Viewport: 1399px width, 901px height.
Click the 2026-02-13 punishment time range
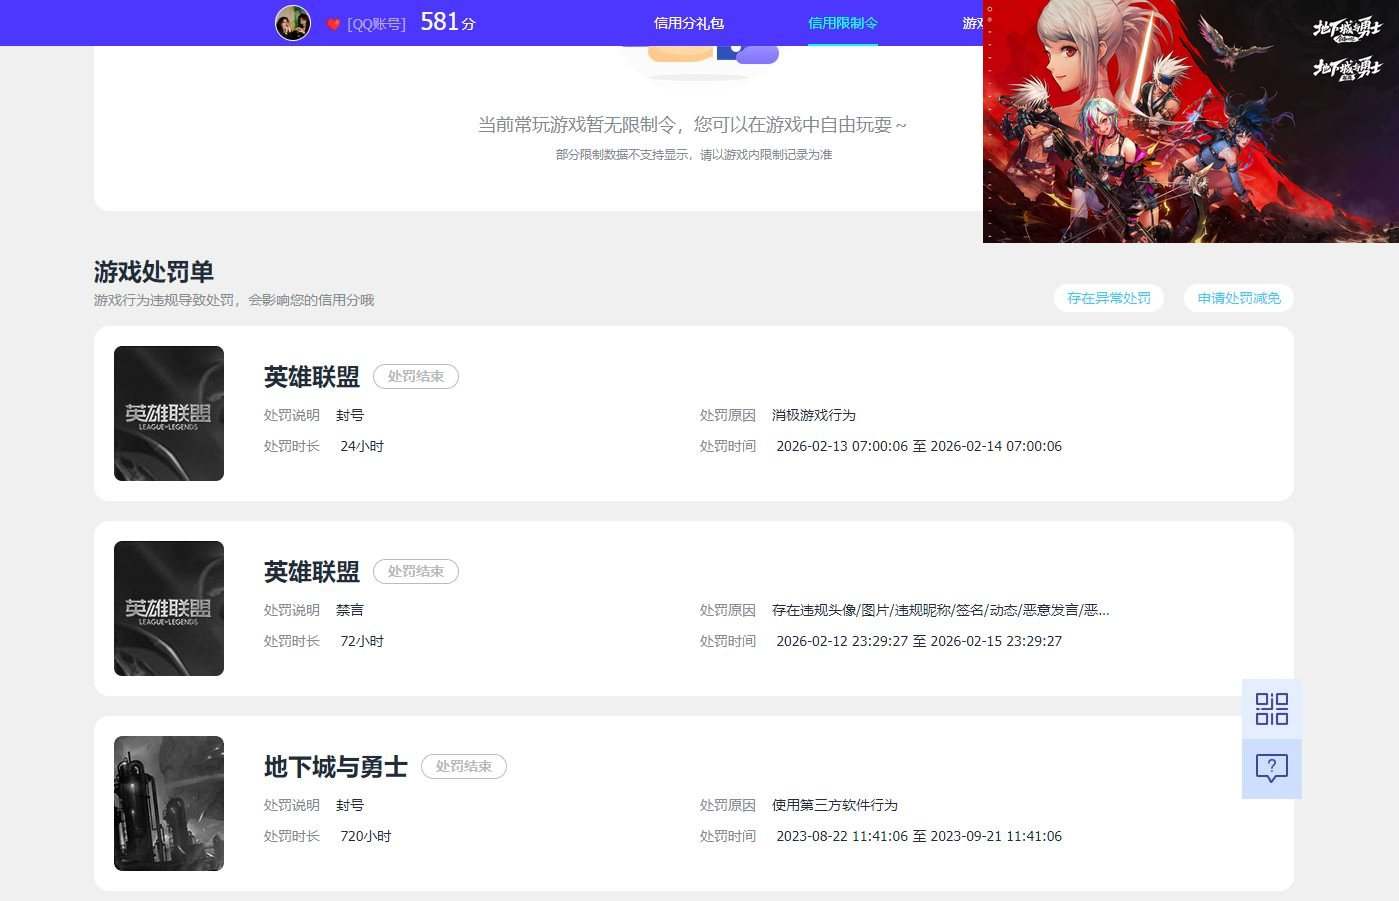pos(919,446)
